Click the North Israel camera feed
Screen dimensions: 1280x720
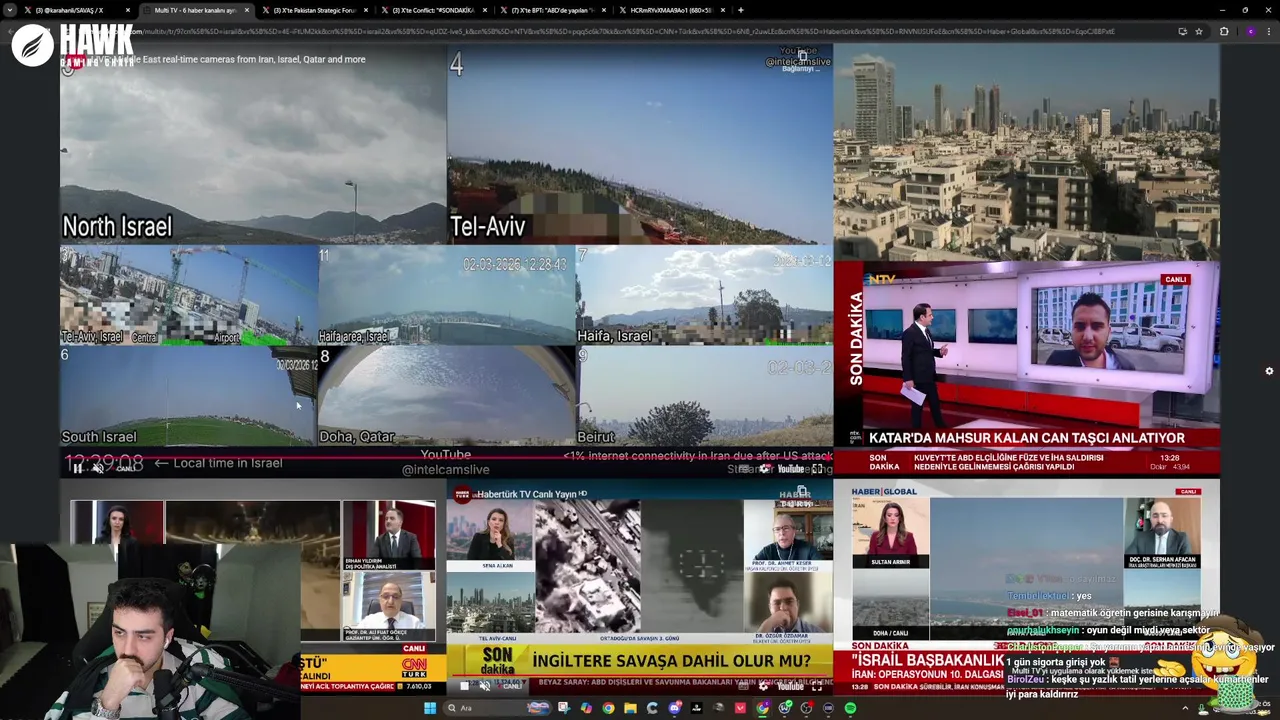(253, 144)
